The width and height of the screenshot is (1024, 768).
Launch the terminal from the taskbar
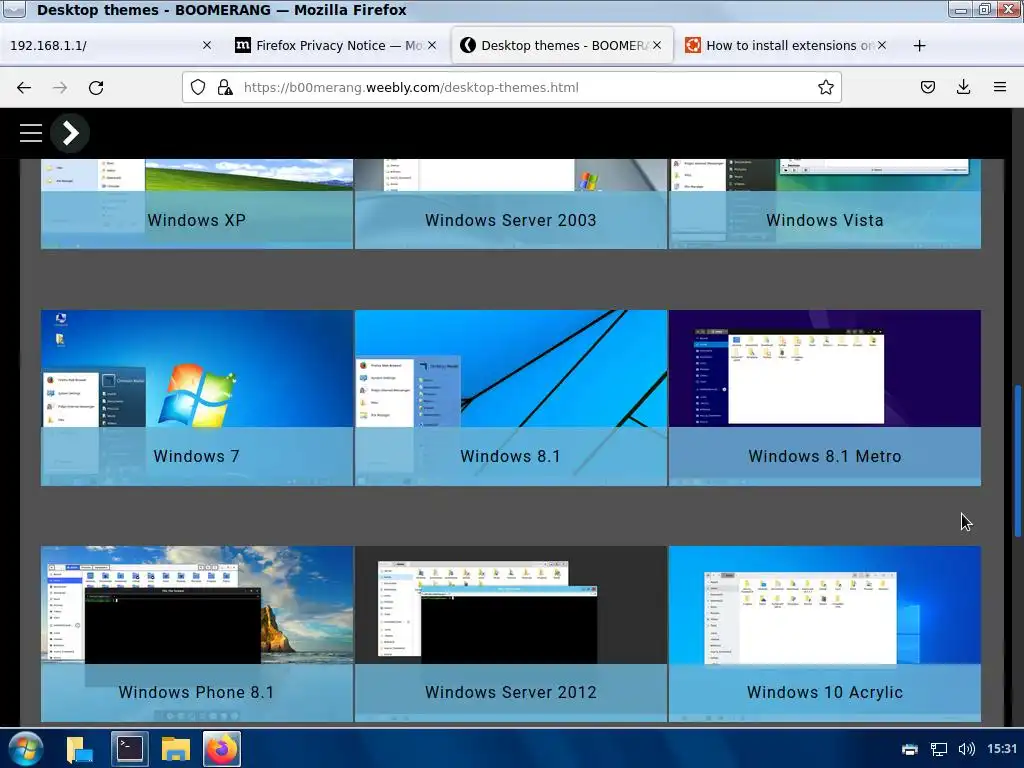[x=130, y=749]
